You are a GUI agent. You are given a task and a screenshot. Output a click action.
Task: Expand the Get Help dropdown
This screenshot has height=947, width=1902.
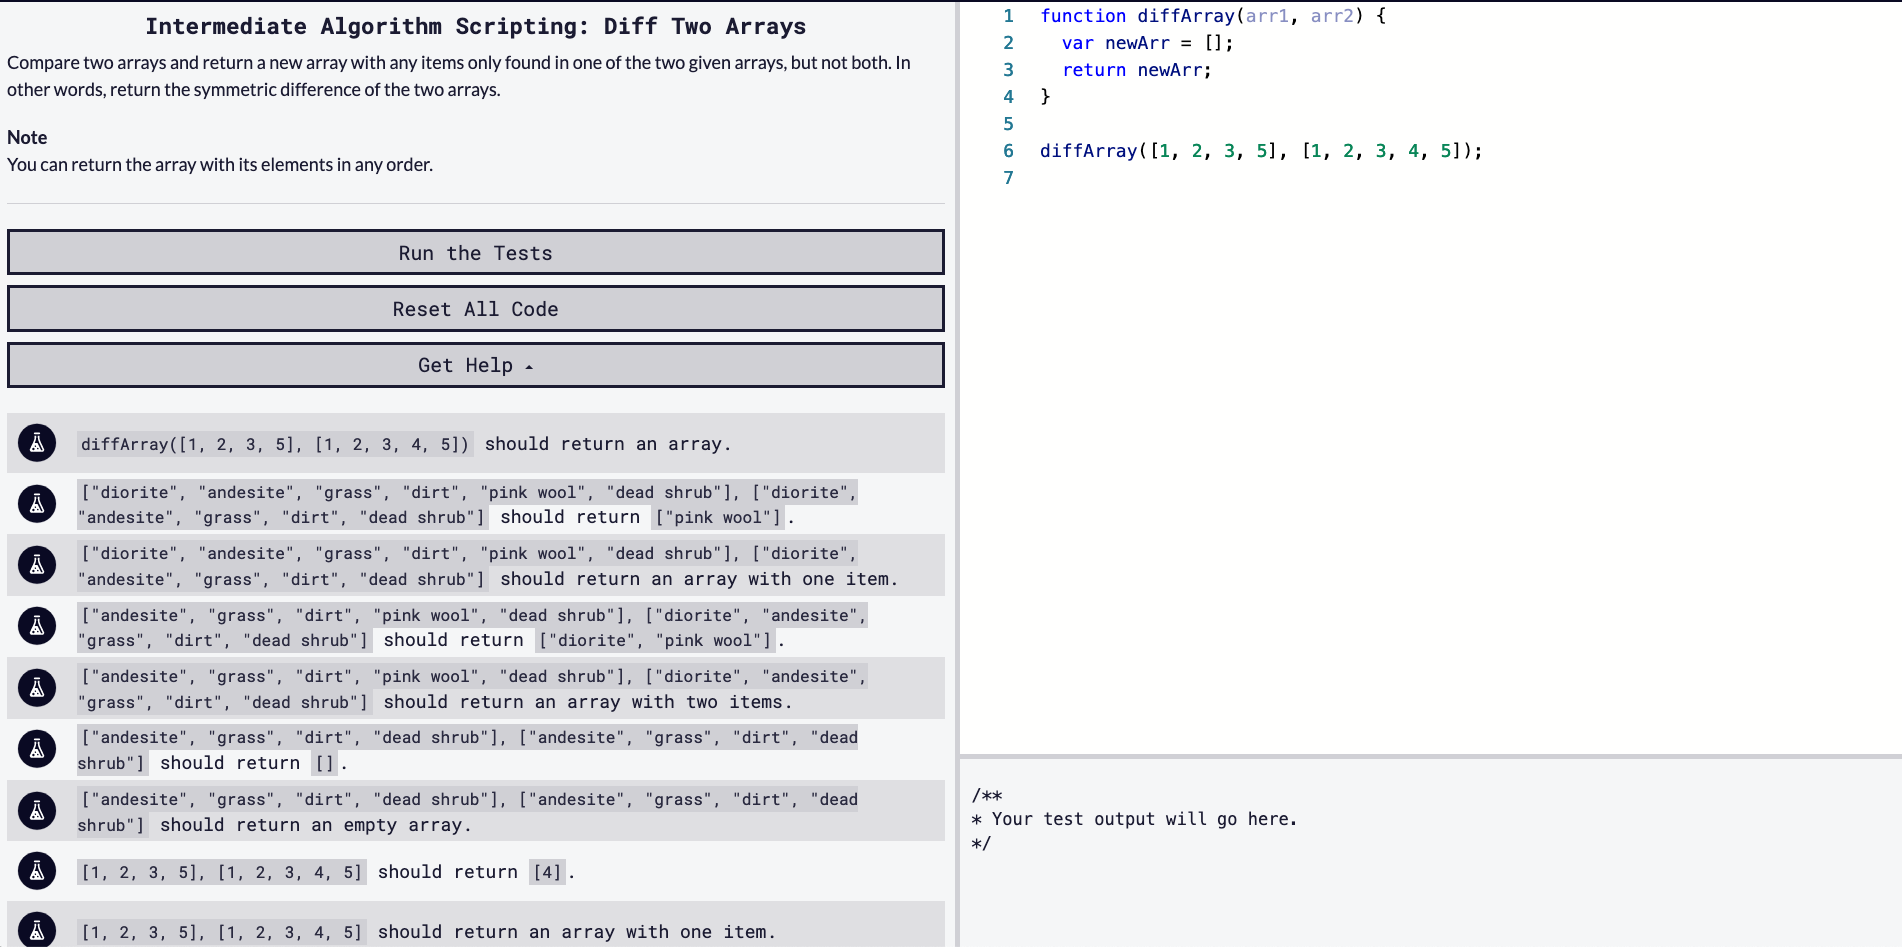tap(476, 365)
